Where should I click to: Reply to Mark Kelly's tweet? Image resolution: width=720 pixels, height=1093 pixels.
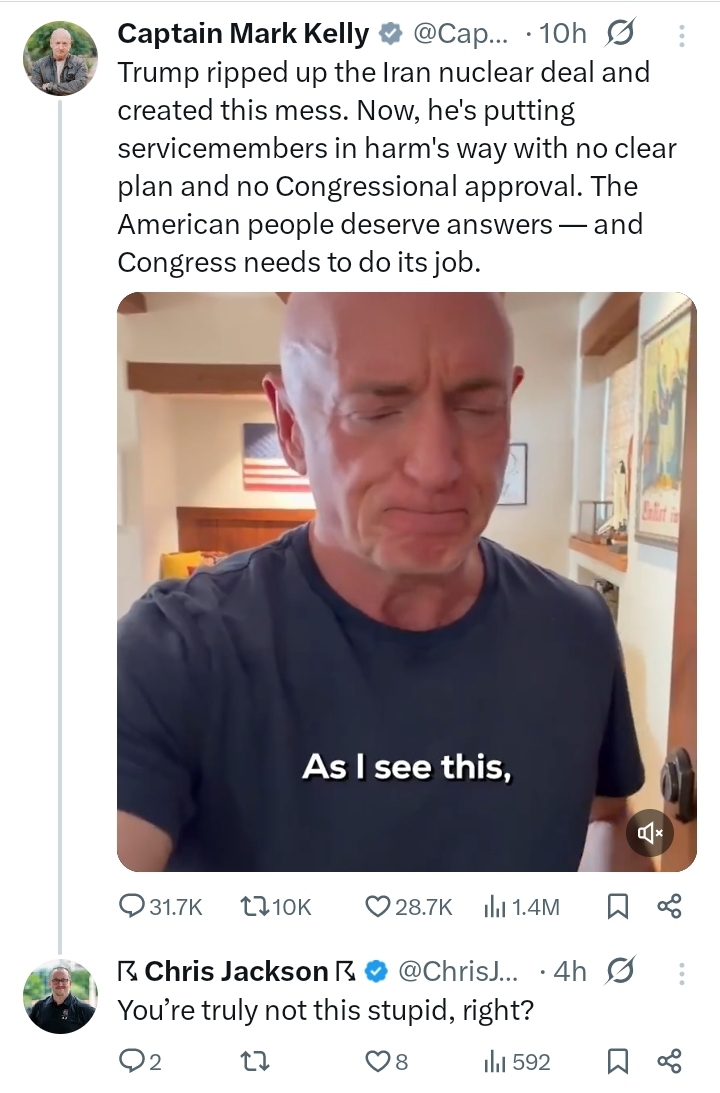(133, 906)
